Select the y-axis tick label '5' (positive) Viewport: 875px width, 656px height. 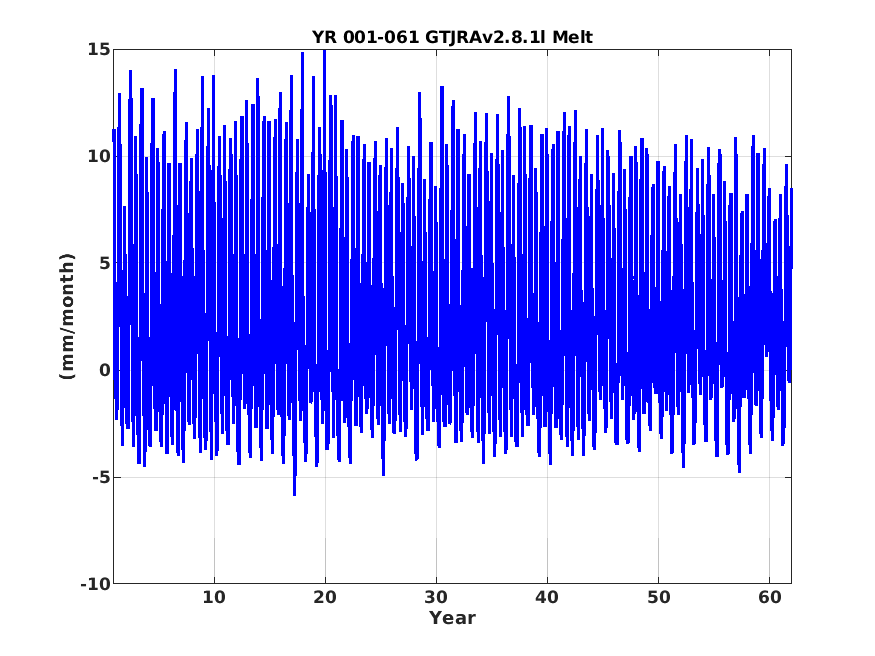[x=104, y=263]
